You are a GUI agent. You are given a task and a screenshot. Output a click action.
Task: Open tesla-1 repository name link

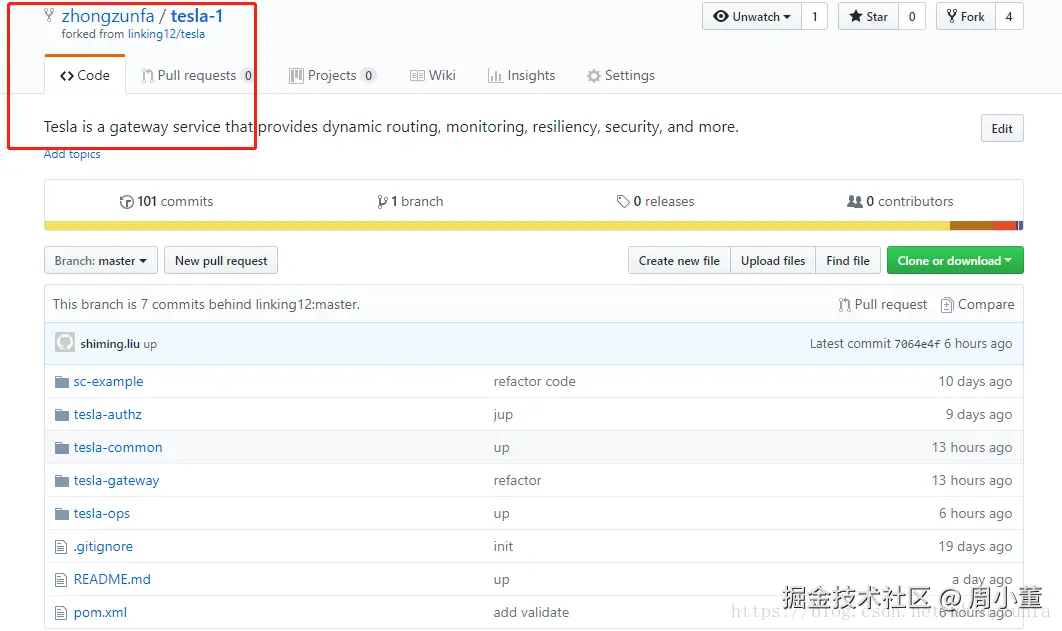coord(196,16)
